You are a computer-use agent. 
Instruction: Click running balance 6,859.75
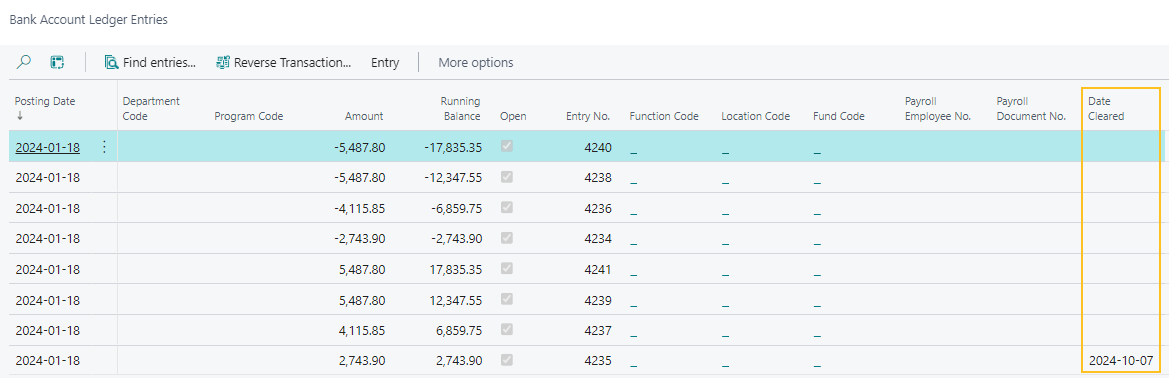[459, 330]
